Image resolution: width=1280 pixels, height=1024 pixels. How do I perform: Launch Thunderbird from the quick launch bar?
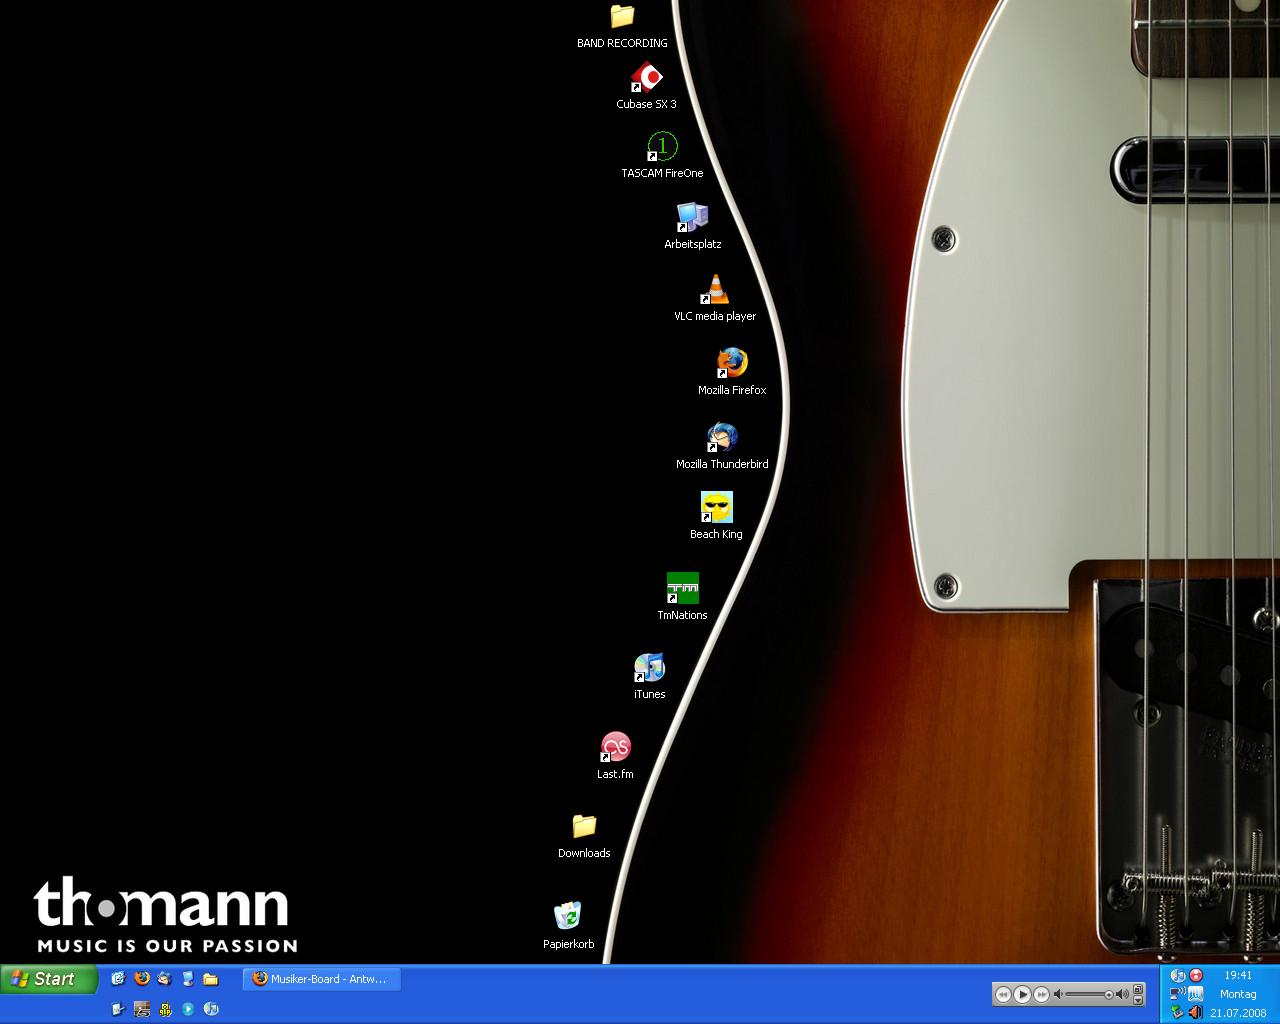(x=165, y=979)
